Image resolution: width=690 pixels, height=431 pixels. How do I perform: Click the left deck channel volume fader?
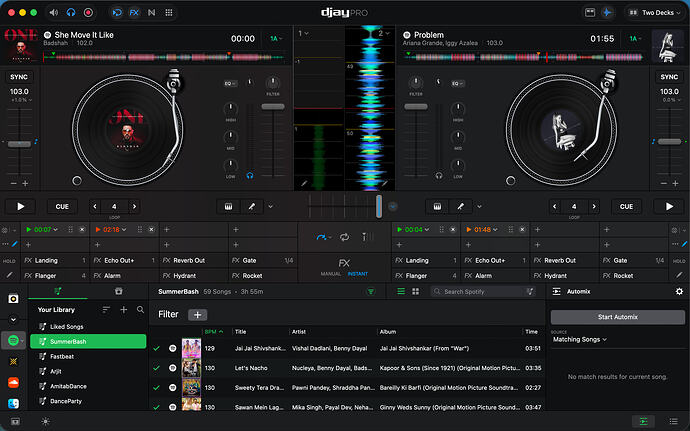click(x=273, y=107)
